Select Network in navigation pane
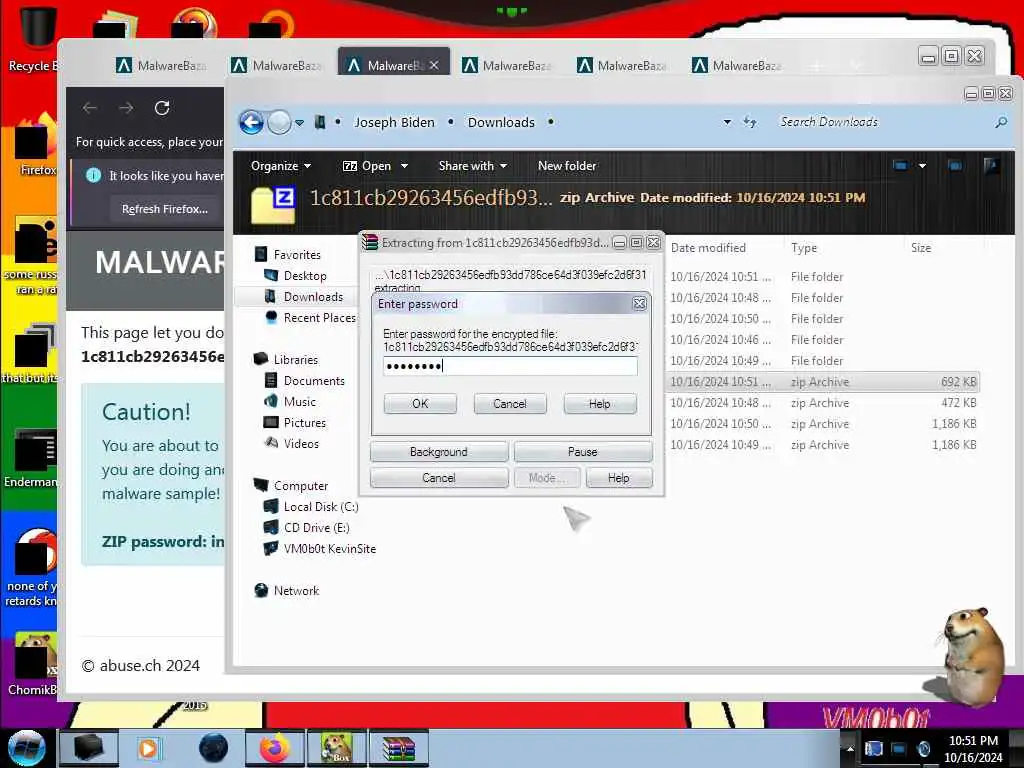The image size is (1024, 768). [x=296, y=590]
